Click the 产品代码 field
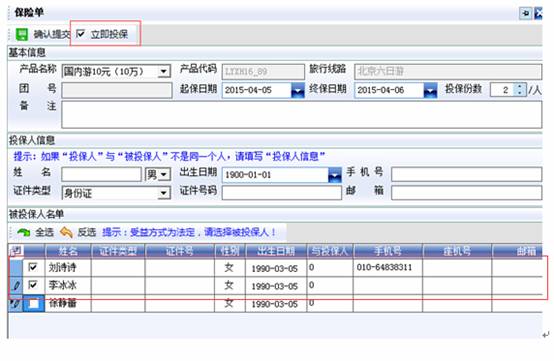This screenshot has height=361, width=554. pos(263,72)
